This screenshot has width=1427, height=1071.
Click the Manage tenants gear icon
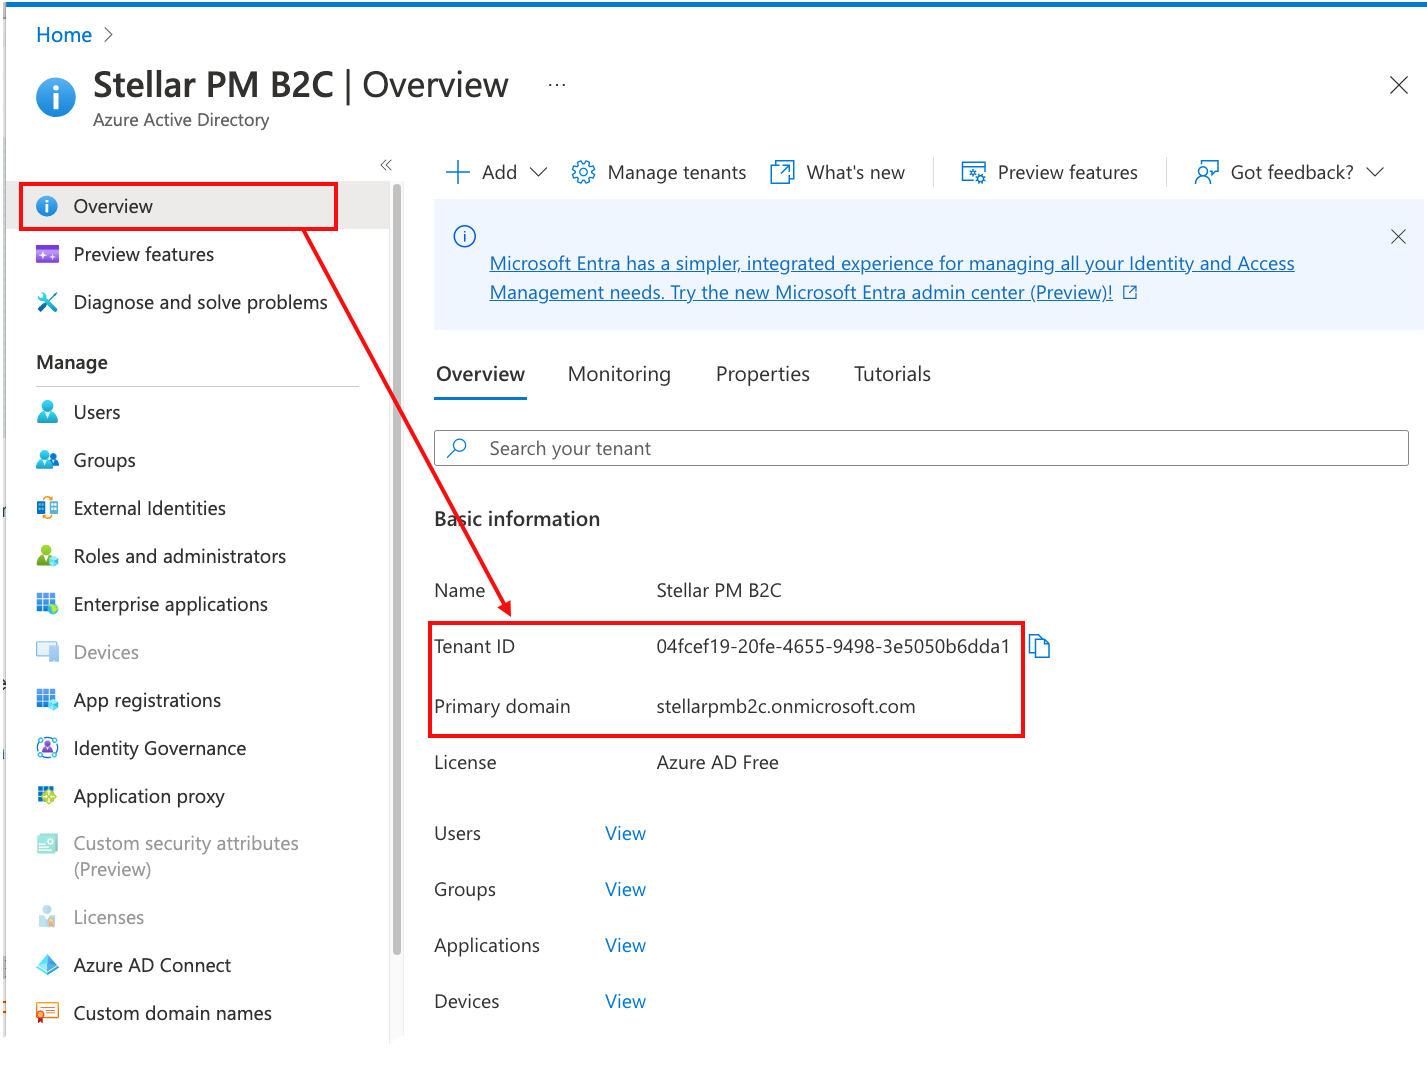583,172
